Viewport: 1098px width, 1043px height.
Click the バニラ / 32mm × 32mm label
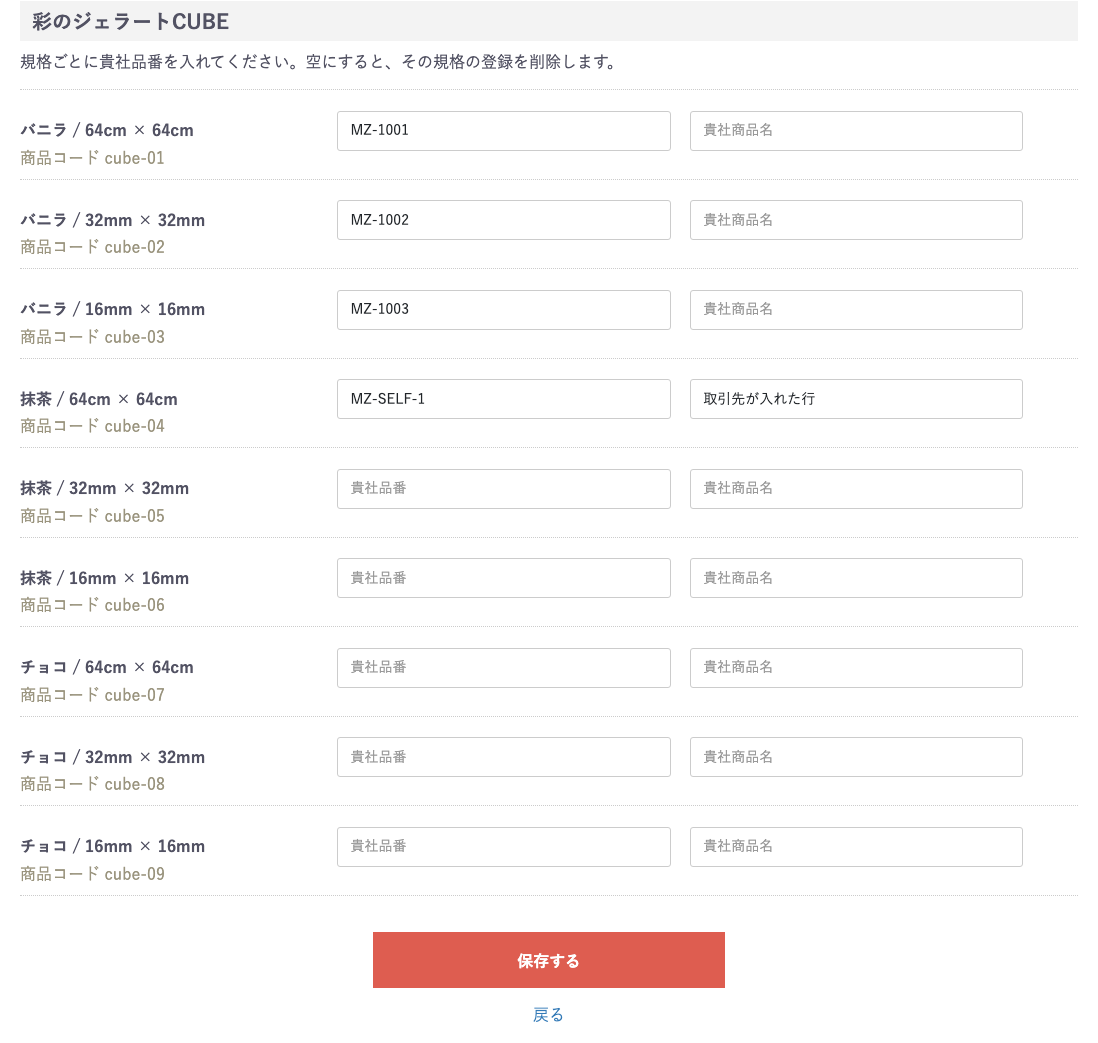(113, 220)
